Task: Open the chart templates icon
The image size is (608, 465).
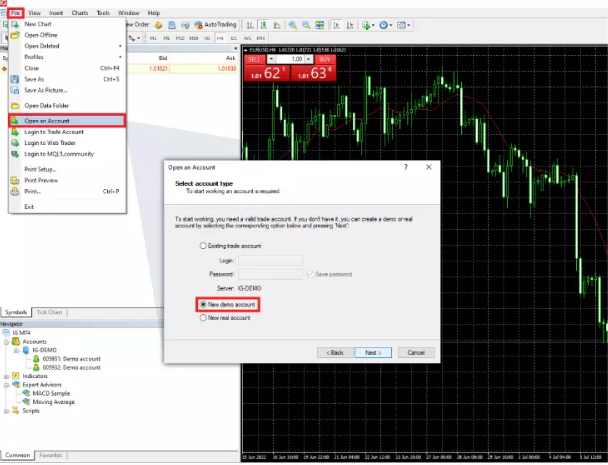Action: coord(401,25)
